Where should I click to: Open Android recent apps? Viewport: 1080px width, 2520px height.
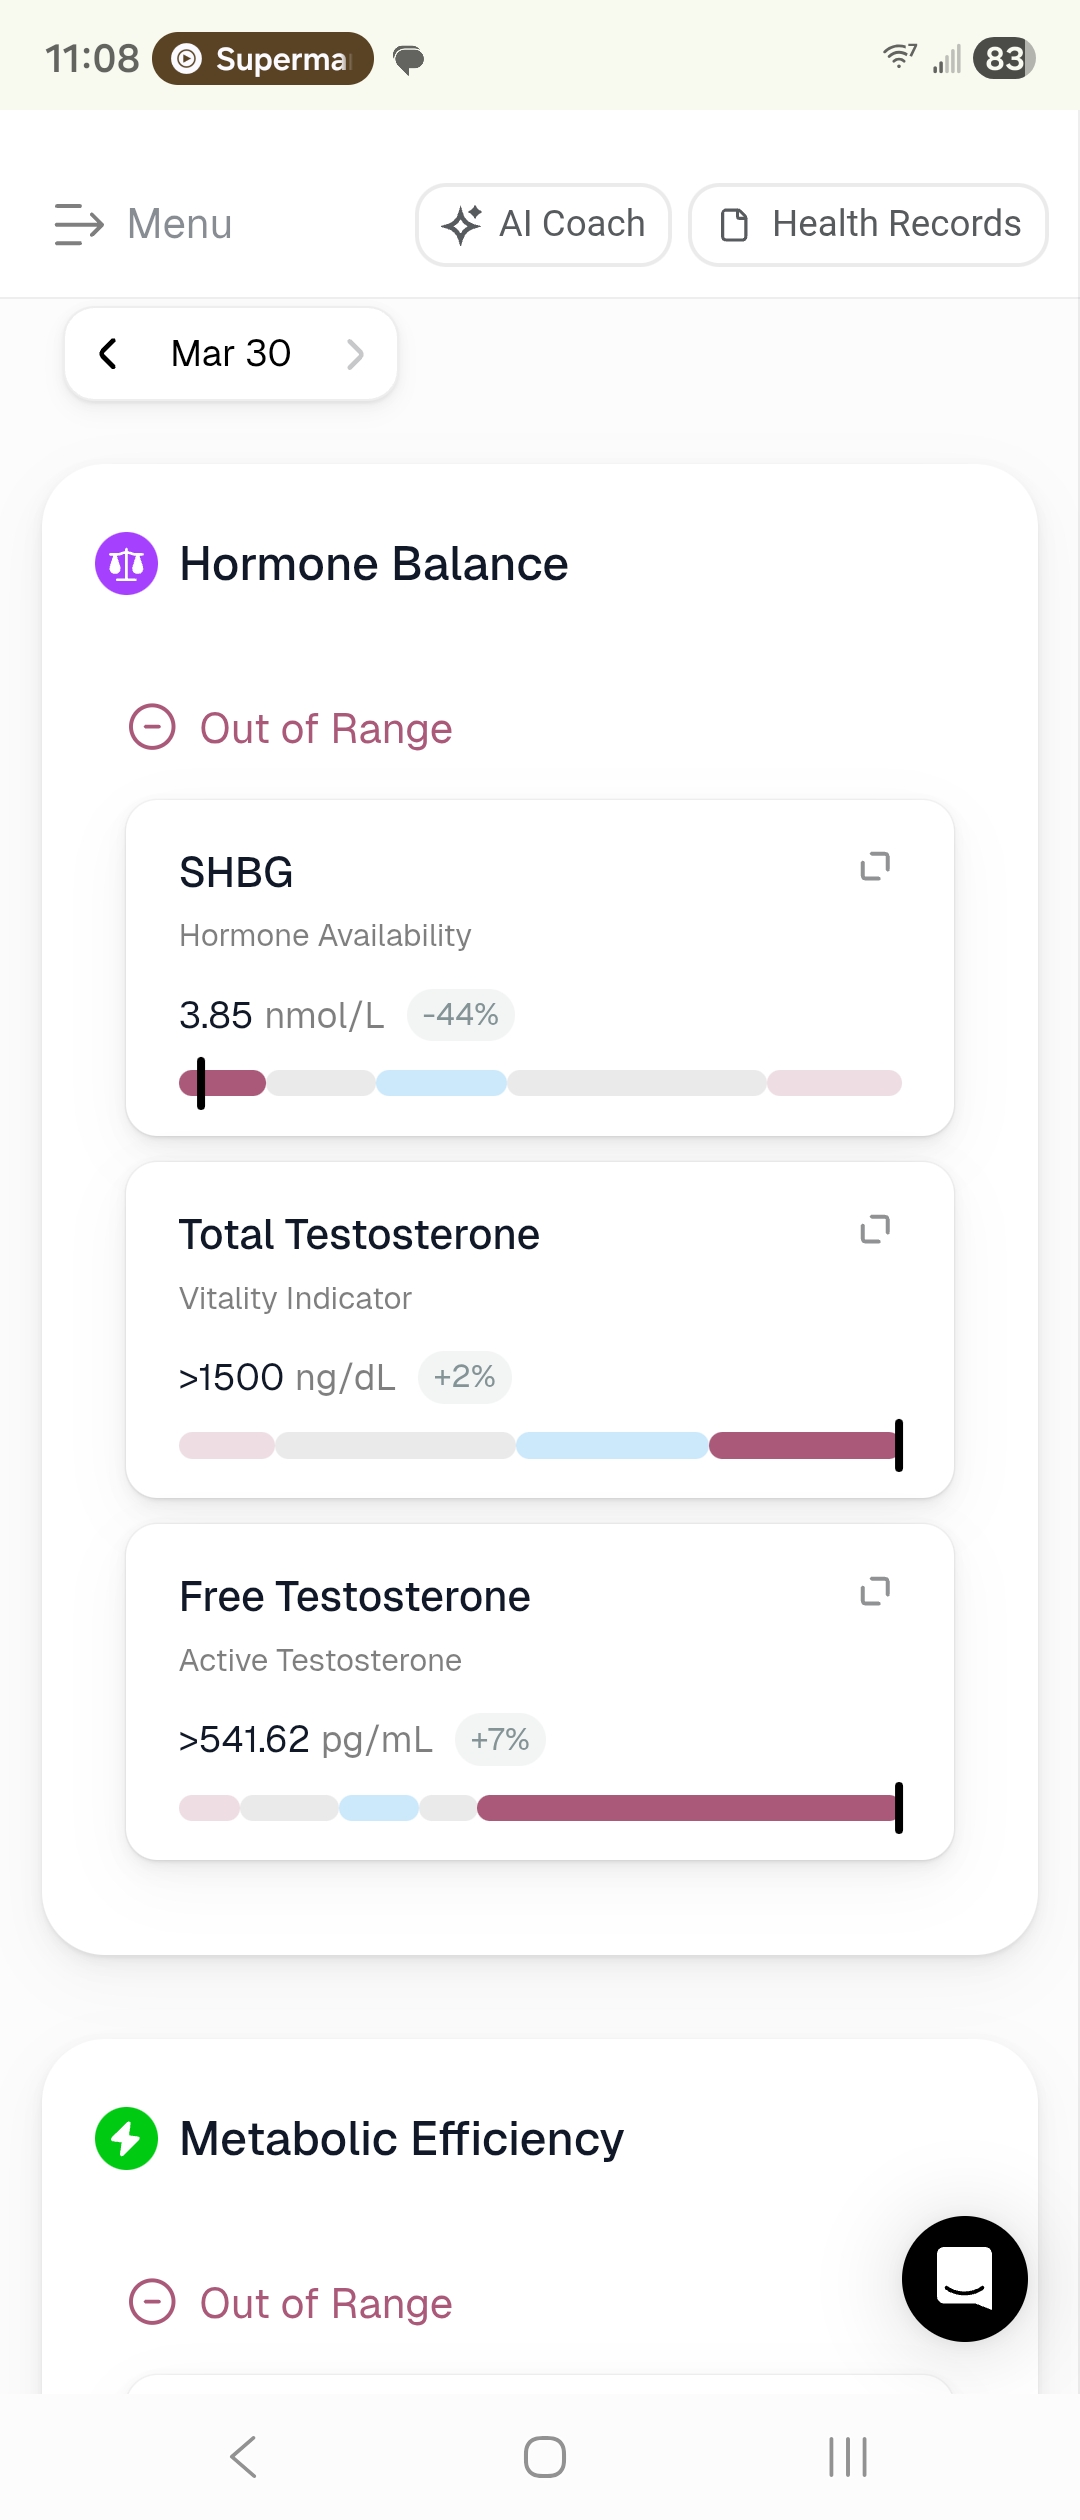click(848, 2457)
